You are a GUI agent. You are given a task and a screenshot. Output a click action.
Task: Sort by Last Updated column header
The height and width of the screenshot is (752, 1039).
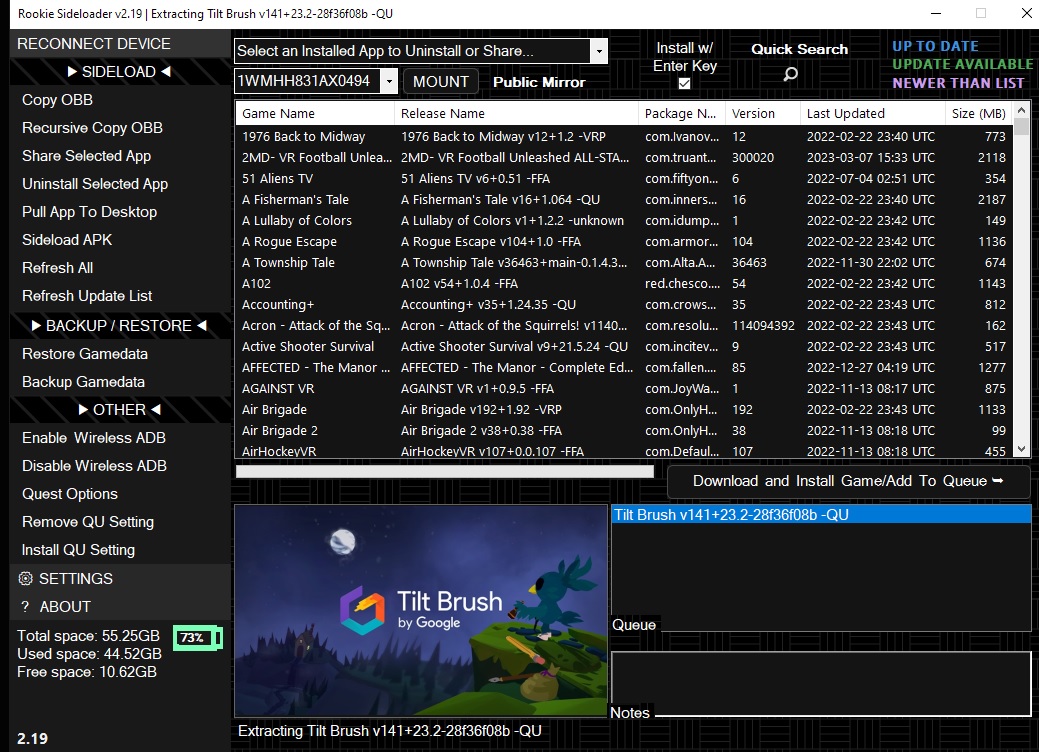(873, 113)
